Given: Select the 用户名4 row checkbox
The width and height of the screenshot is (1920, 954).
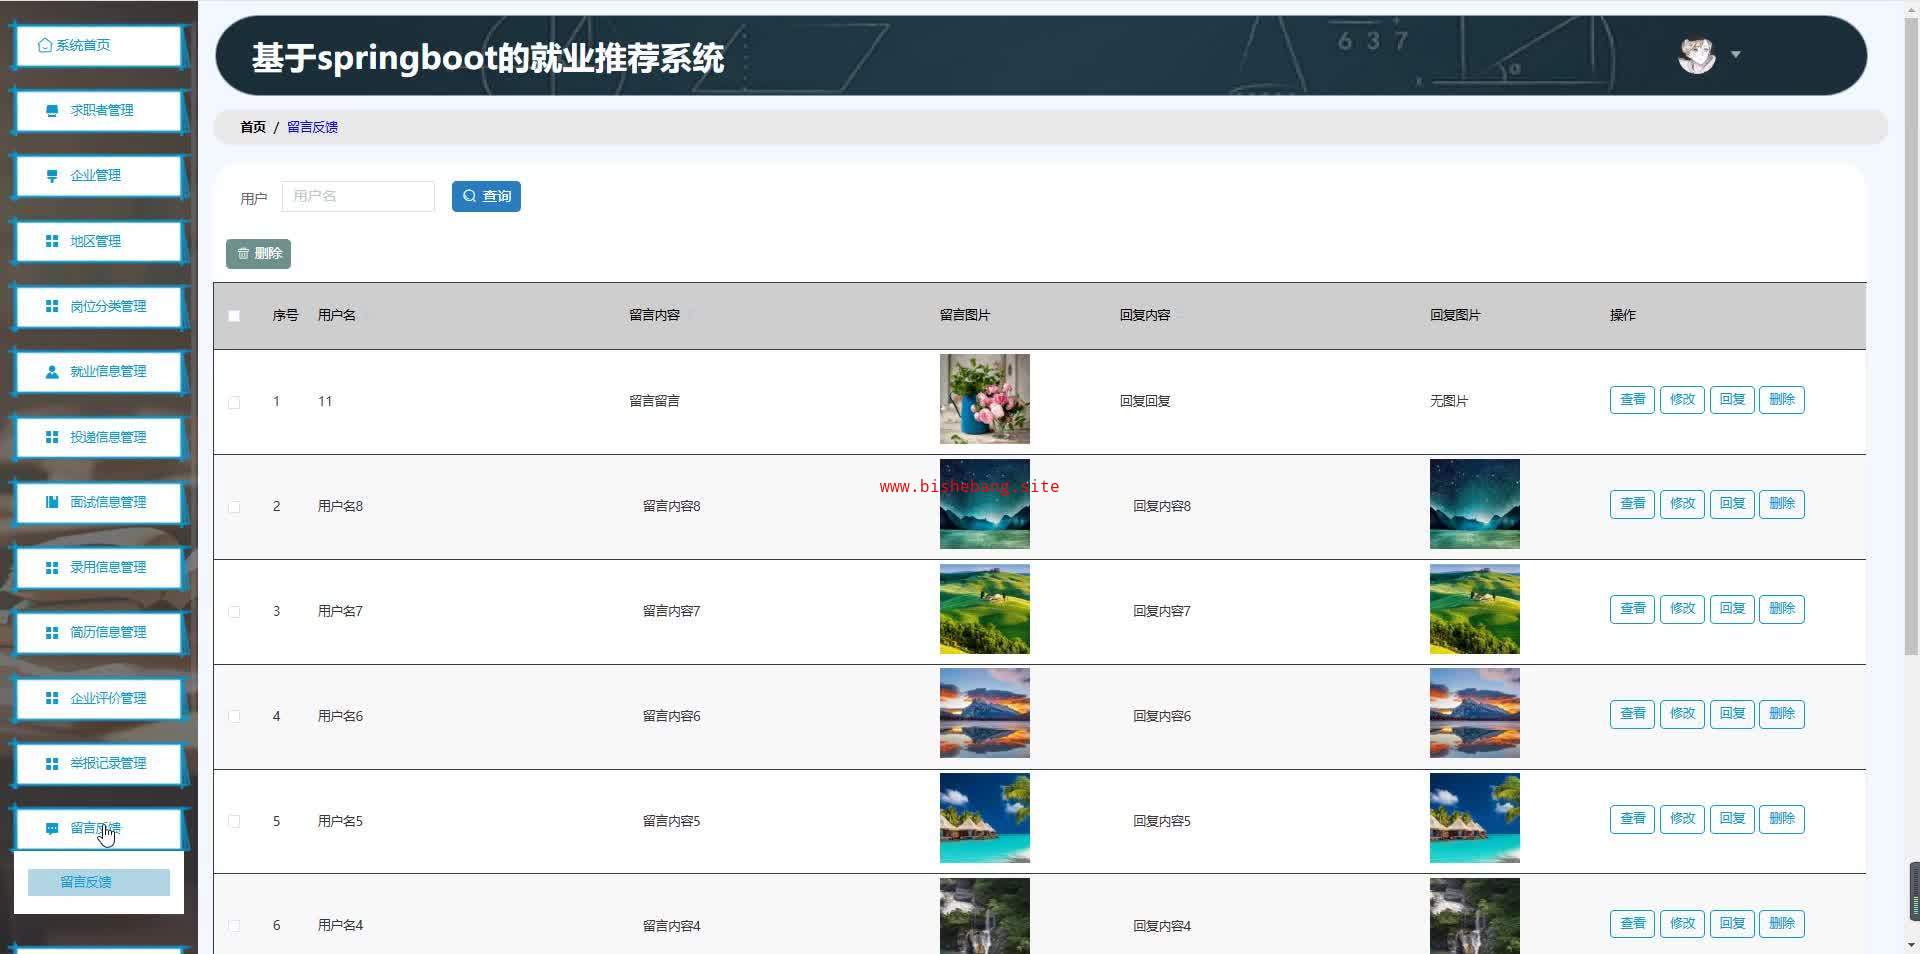Looking at the screenshot, I should click(x=234, y=926).
